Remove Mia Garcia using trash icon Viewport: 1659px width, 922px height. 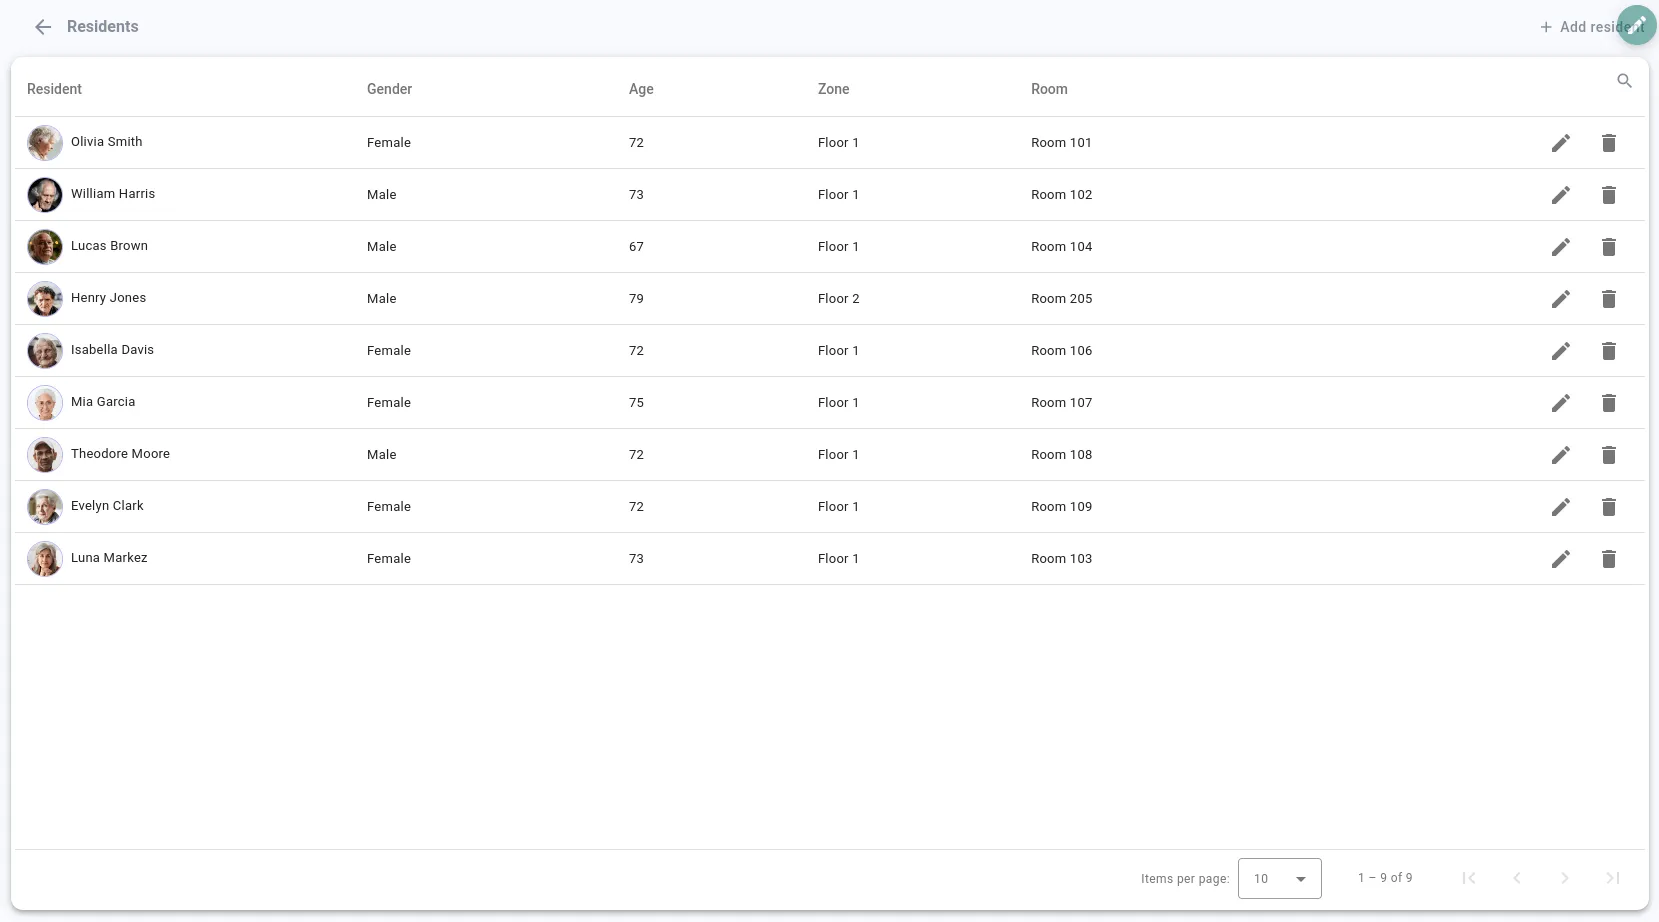(1608, 403)
